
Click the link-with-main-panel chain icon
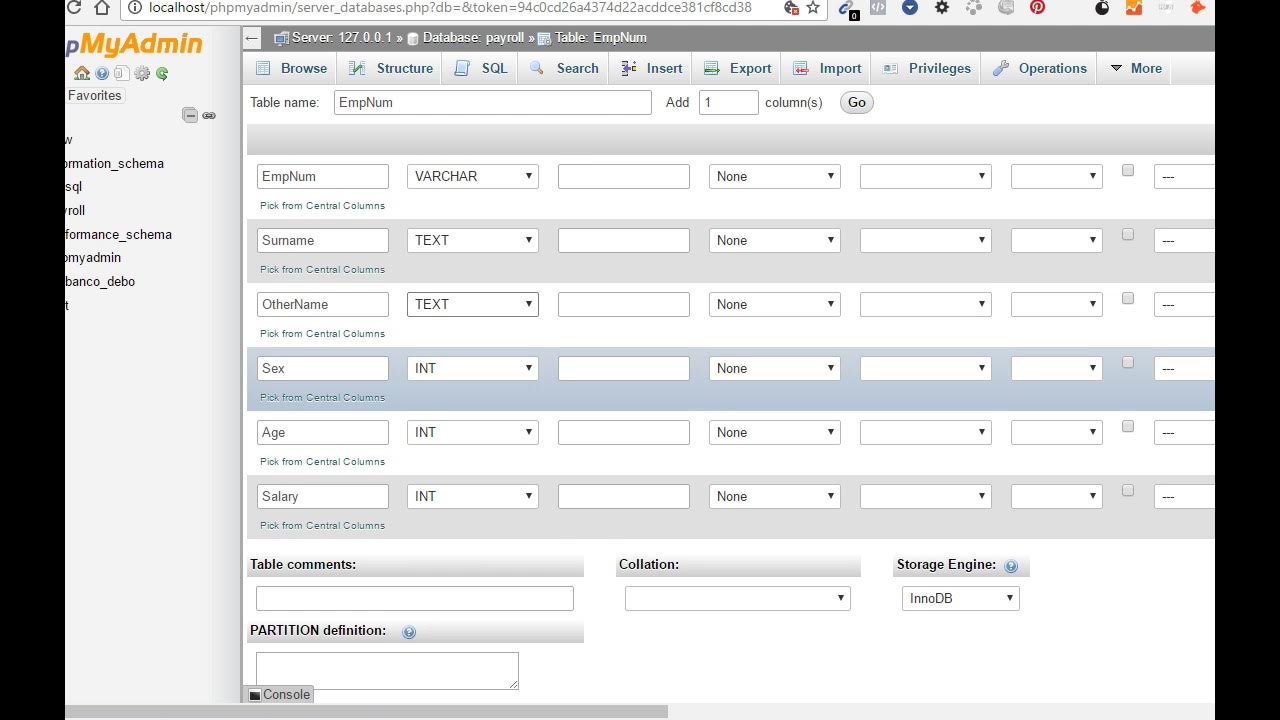click(209, 115)
